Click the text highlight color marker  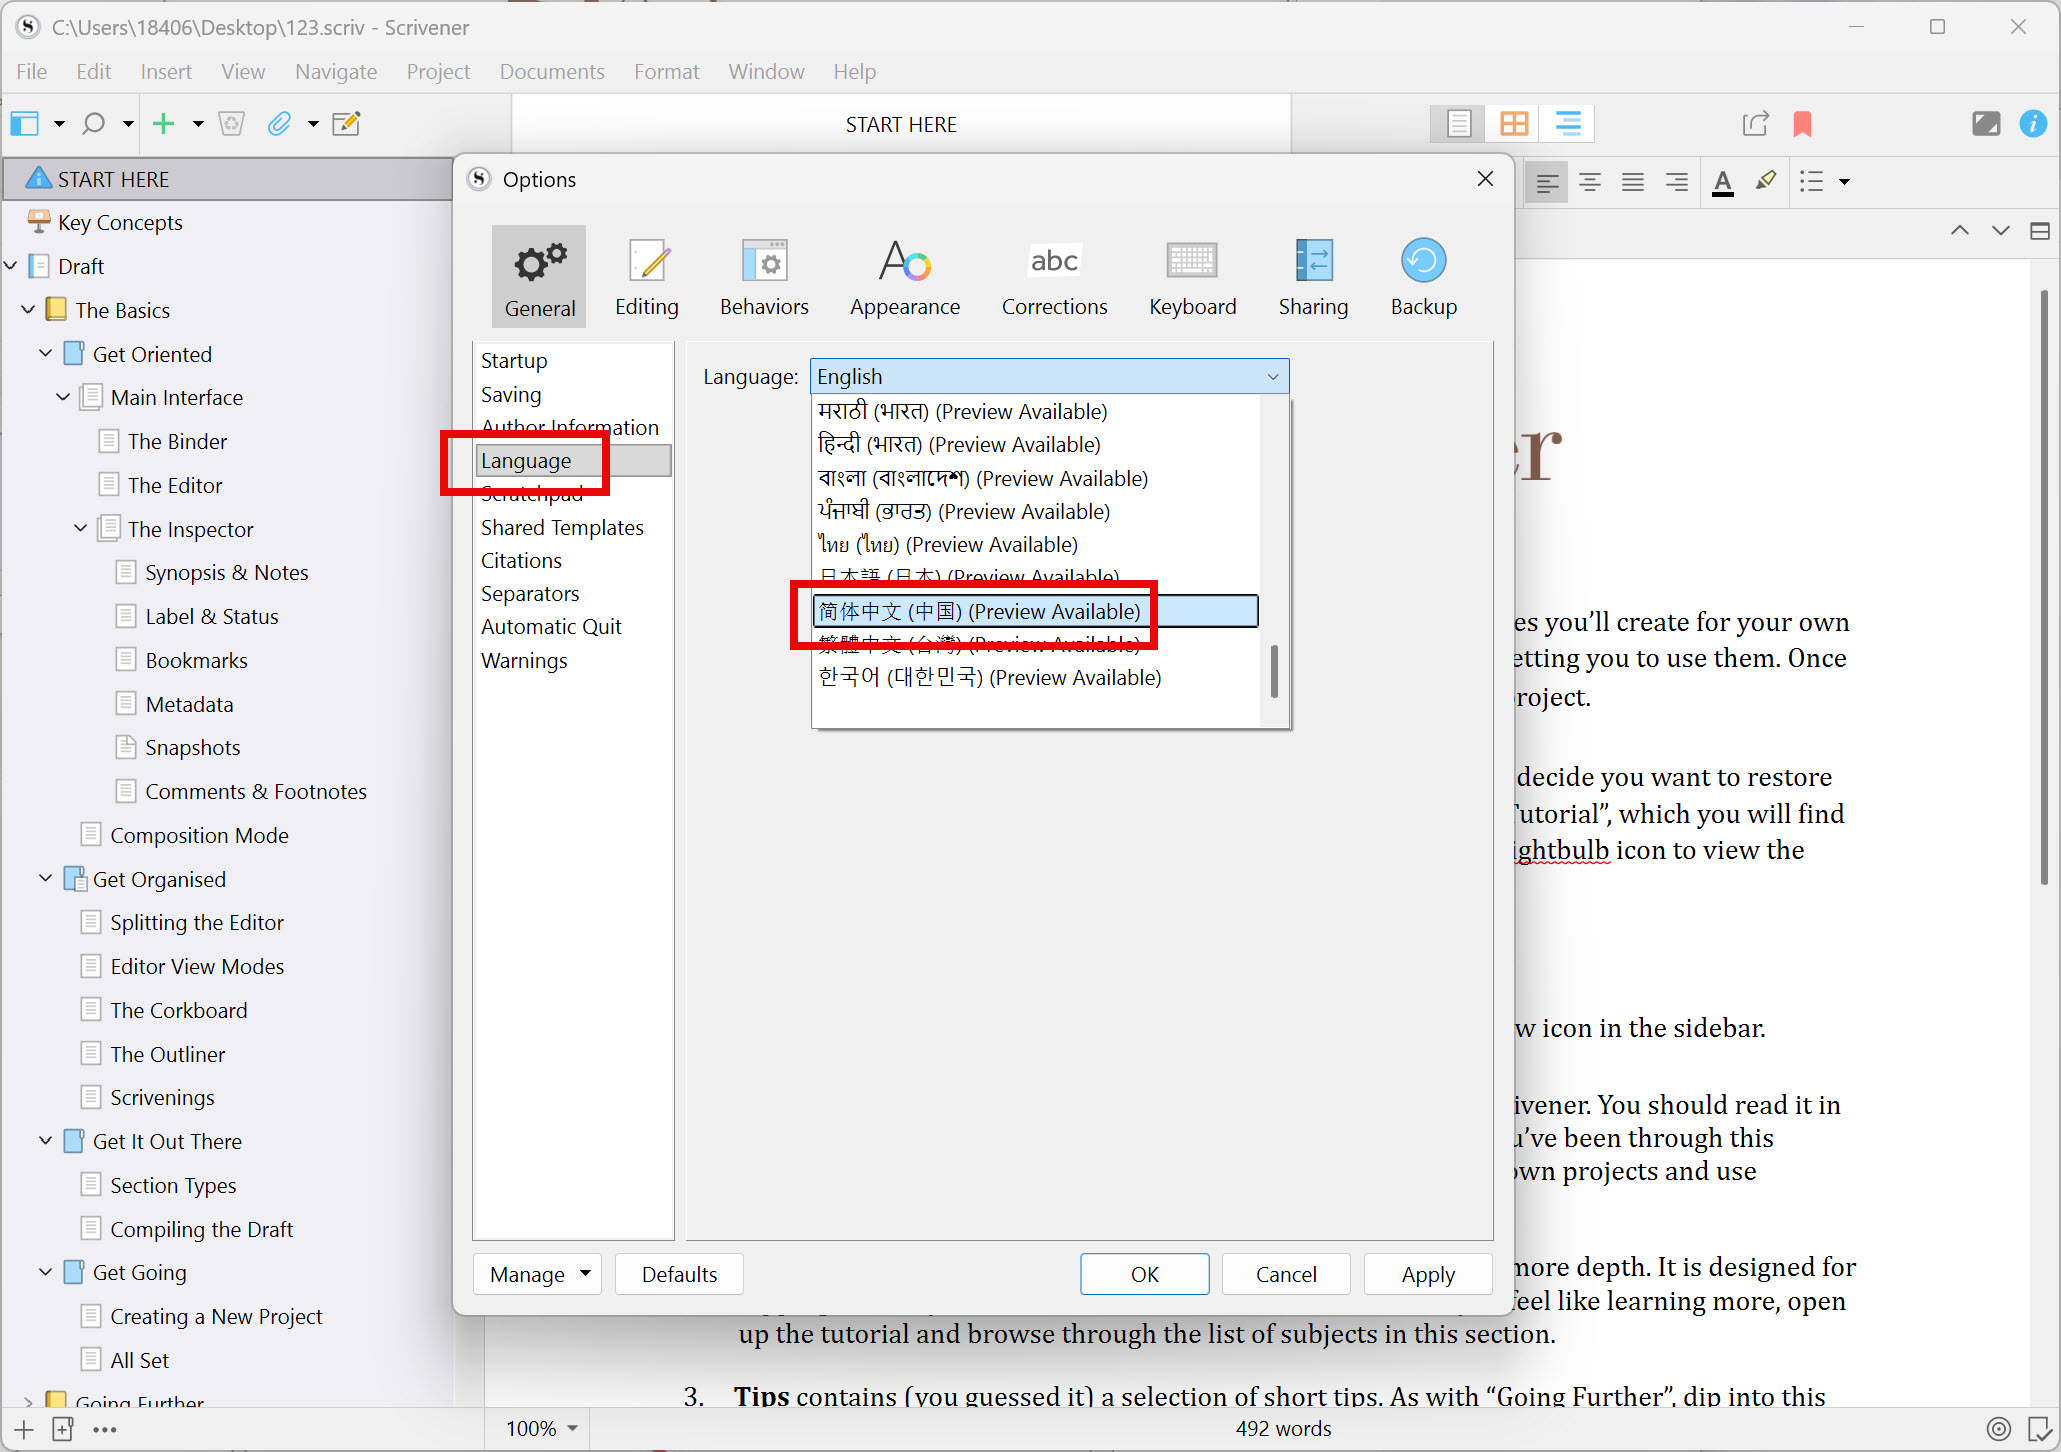tap(1765, 182)
